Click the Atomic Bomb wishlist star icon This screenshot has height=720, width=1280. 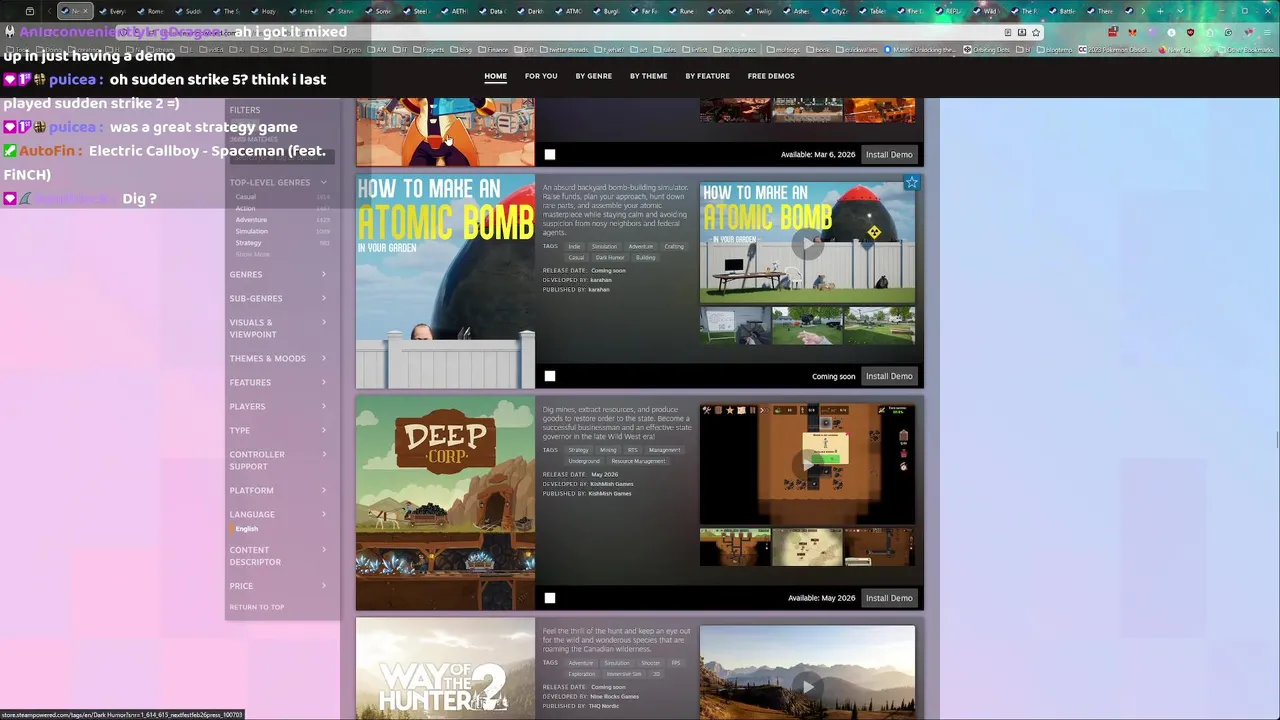[911, 183]
